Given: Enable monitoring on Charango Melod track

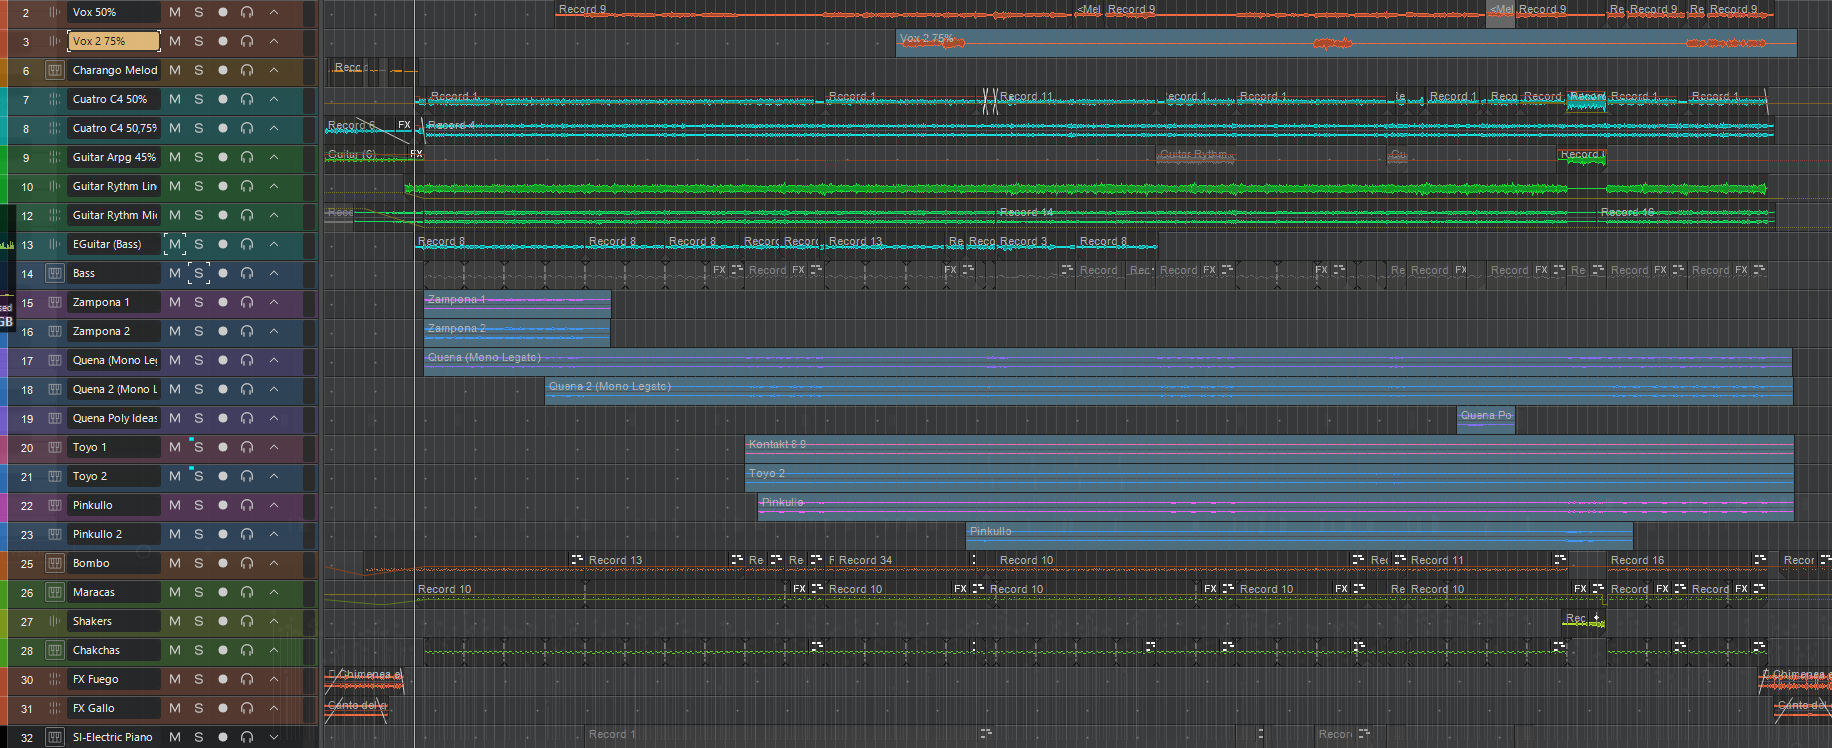Looking at the screenshot, I should pos(247,70).
